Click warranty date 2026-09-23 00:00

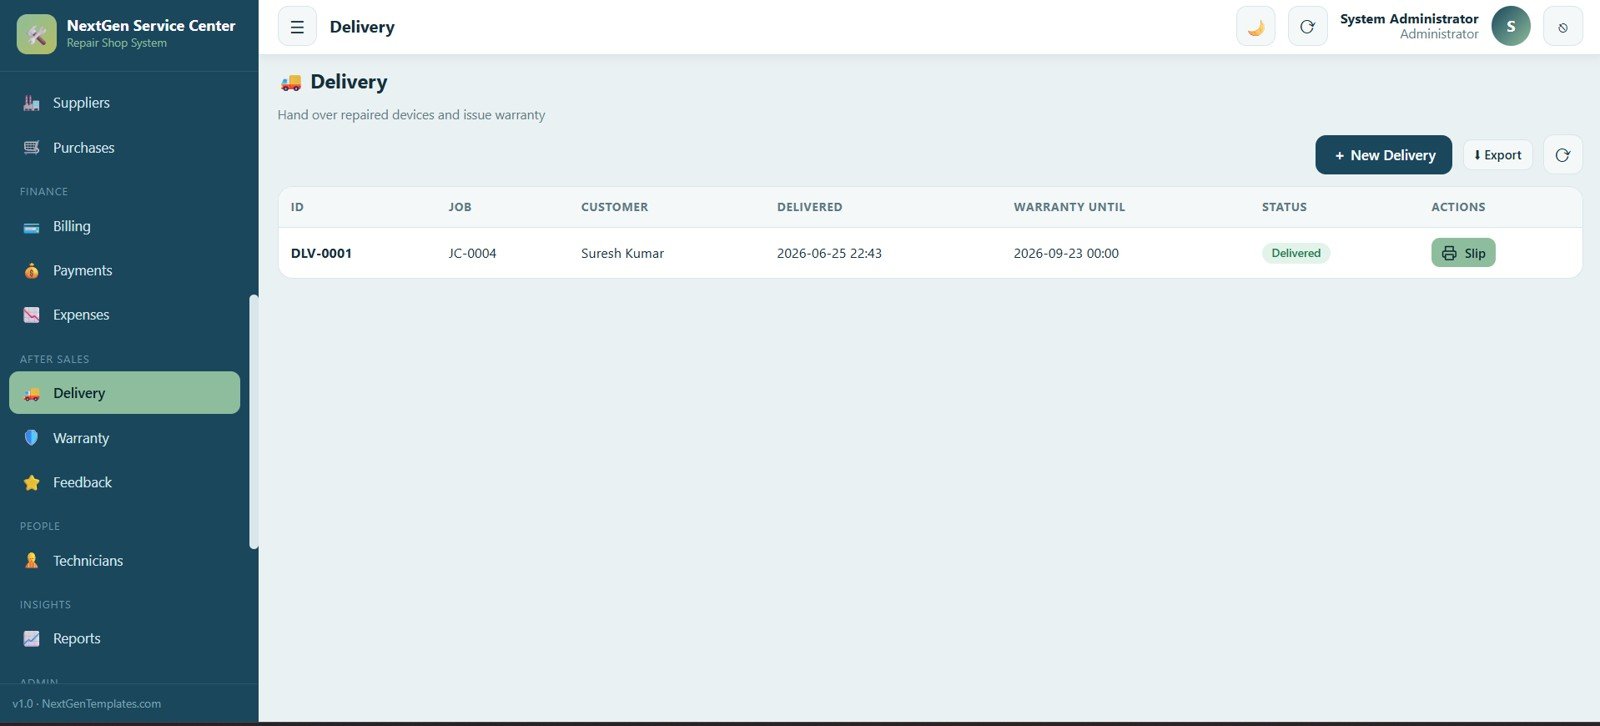pyautogui.click(x=1066, y=253)
